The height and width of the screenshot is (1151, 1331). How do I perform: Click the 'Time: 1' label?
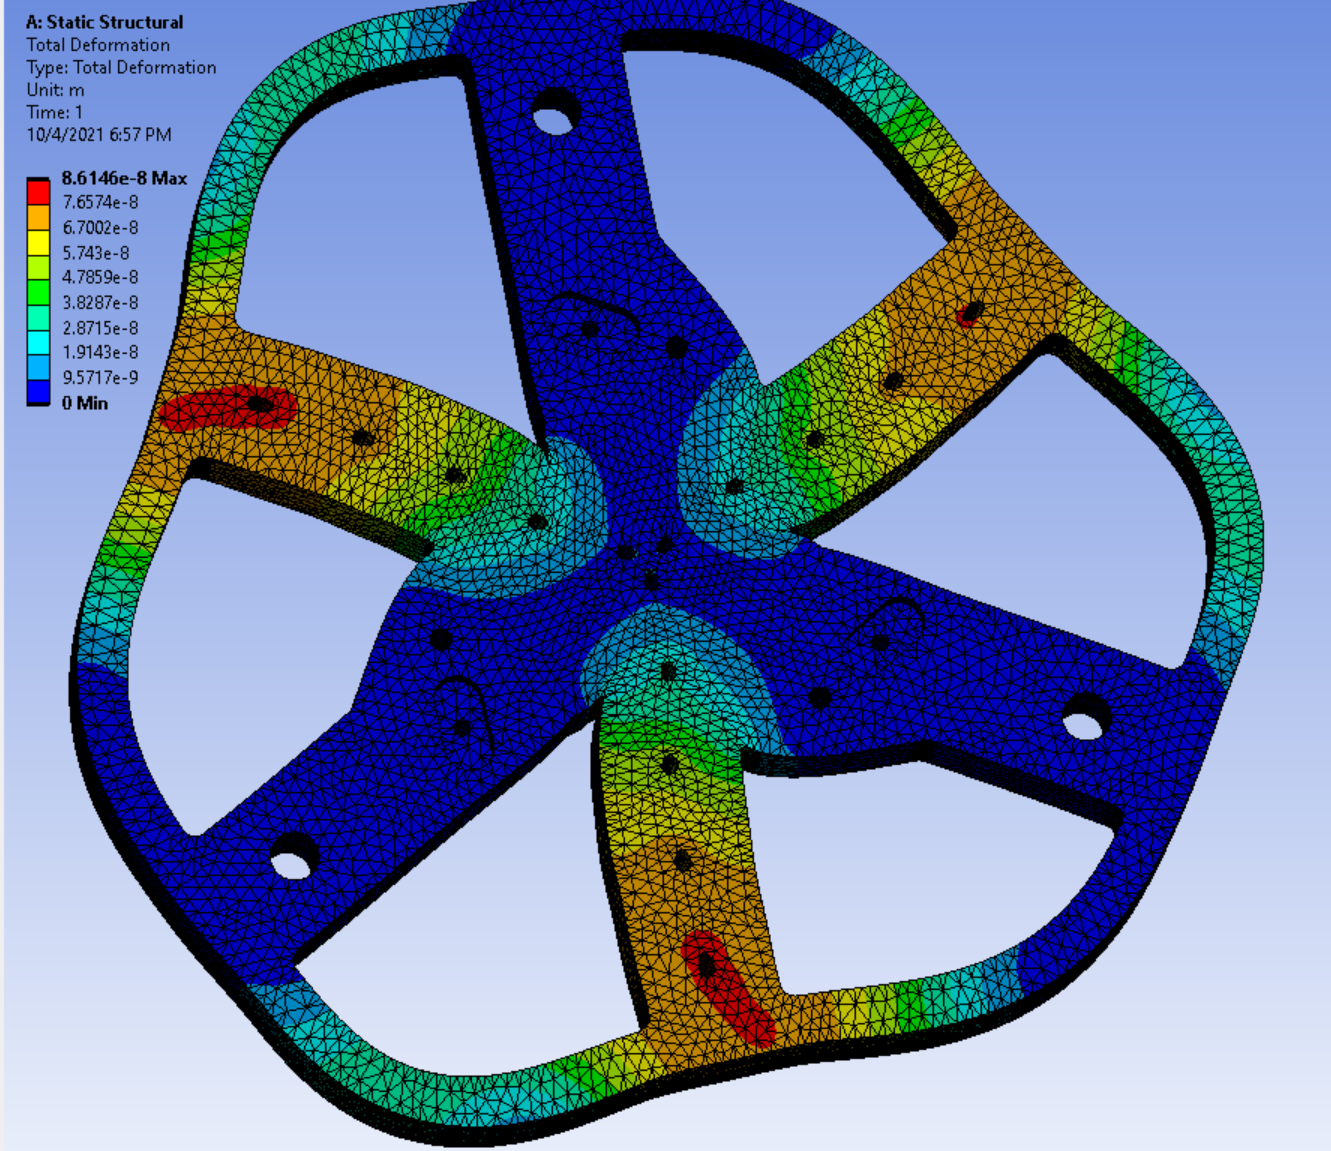(x=55, y=112)
